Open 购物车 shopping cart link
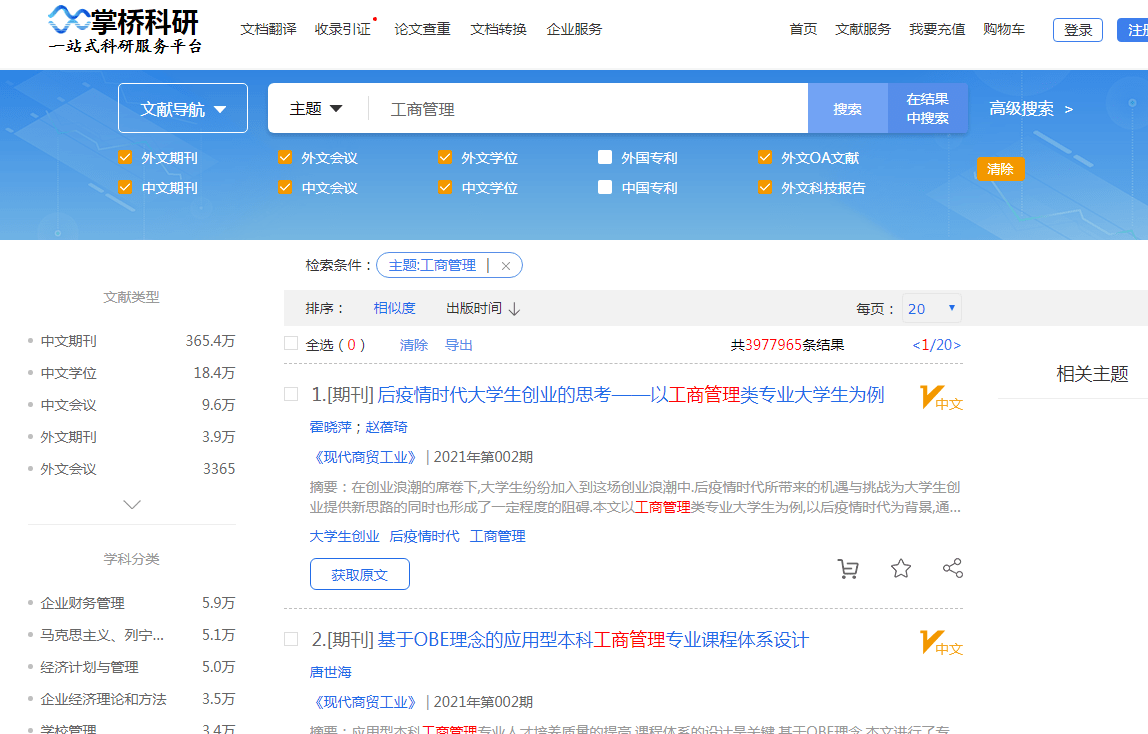Viewport: 1148px width, 734px height. coord(1004,29)
